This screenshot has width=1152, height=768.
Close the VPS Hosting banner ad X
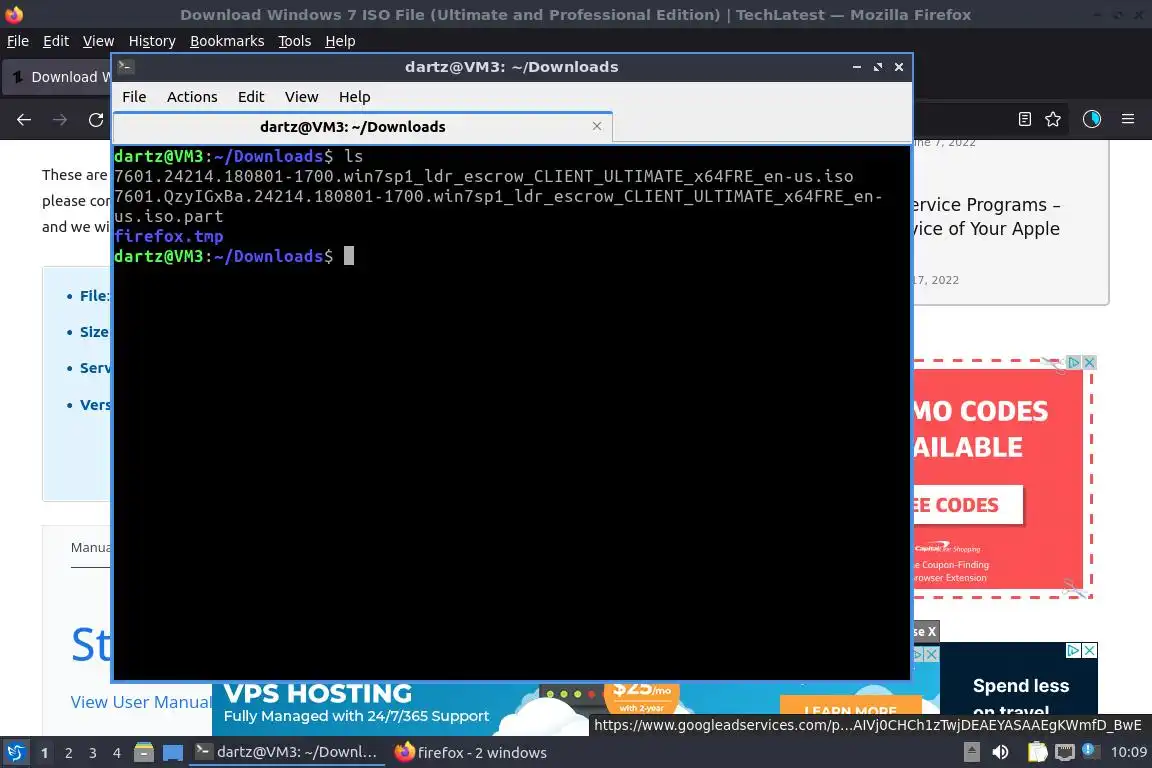click(931, 654)
